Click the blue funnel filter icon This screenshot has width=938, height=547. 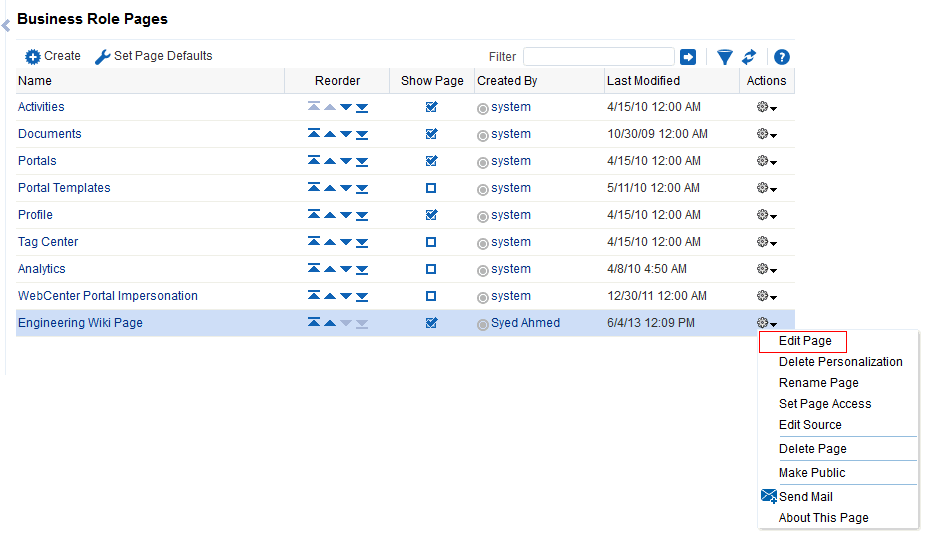click(724, 57)
